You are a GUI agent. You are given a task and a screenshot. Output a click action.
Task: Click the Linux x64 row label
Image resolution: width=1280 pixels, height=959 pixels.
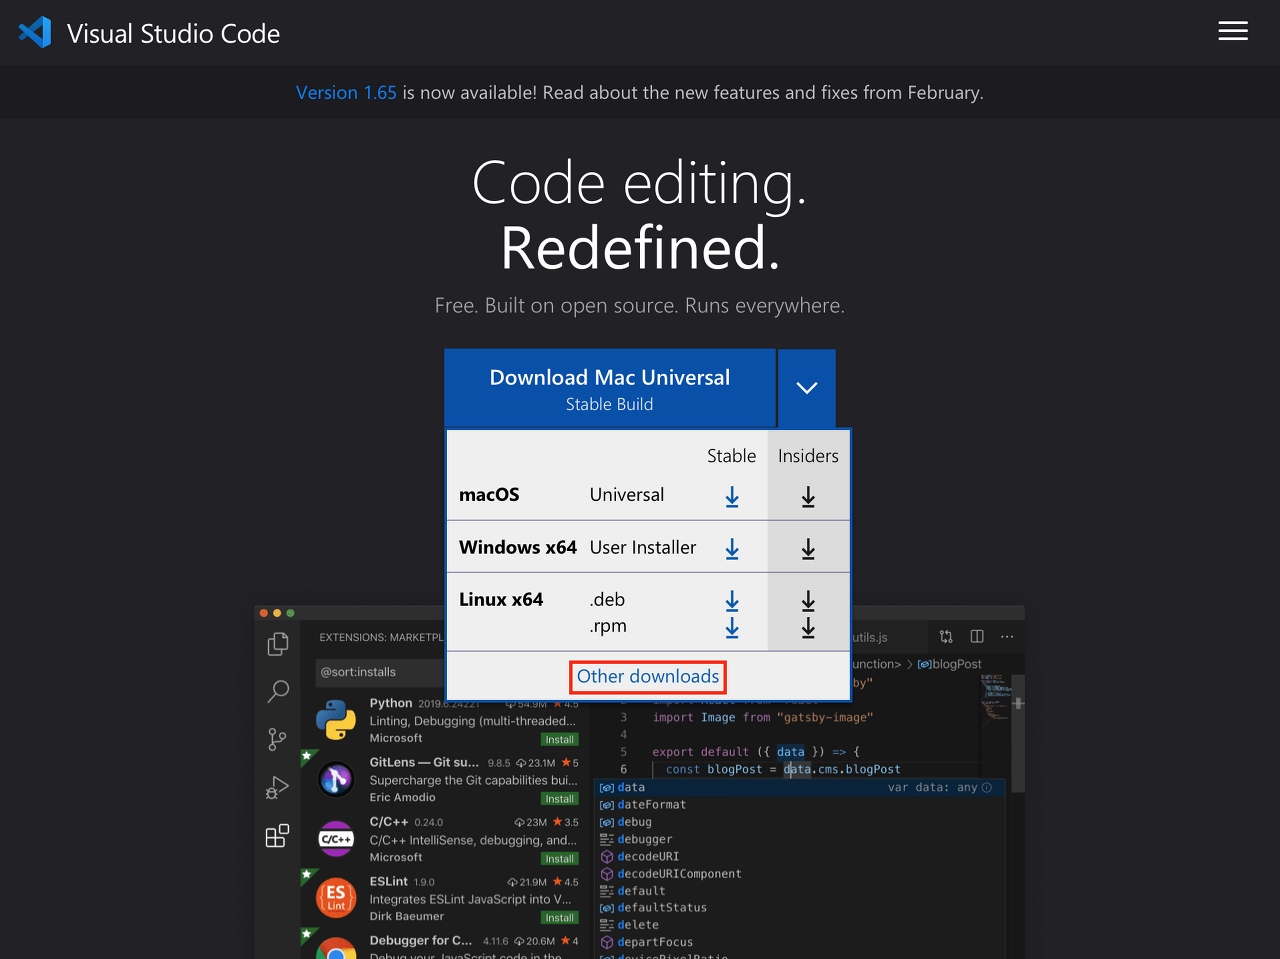tap(501, 599)
